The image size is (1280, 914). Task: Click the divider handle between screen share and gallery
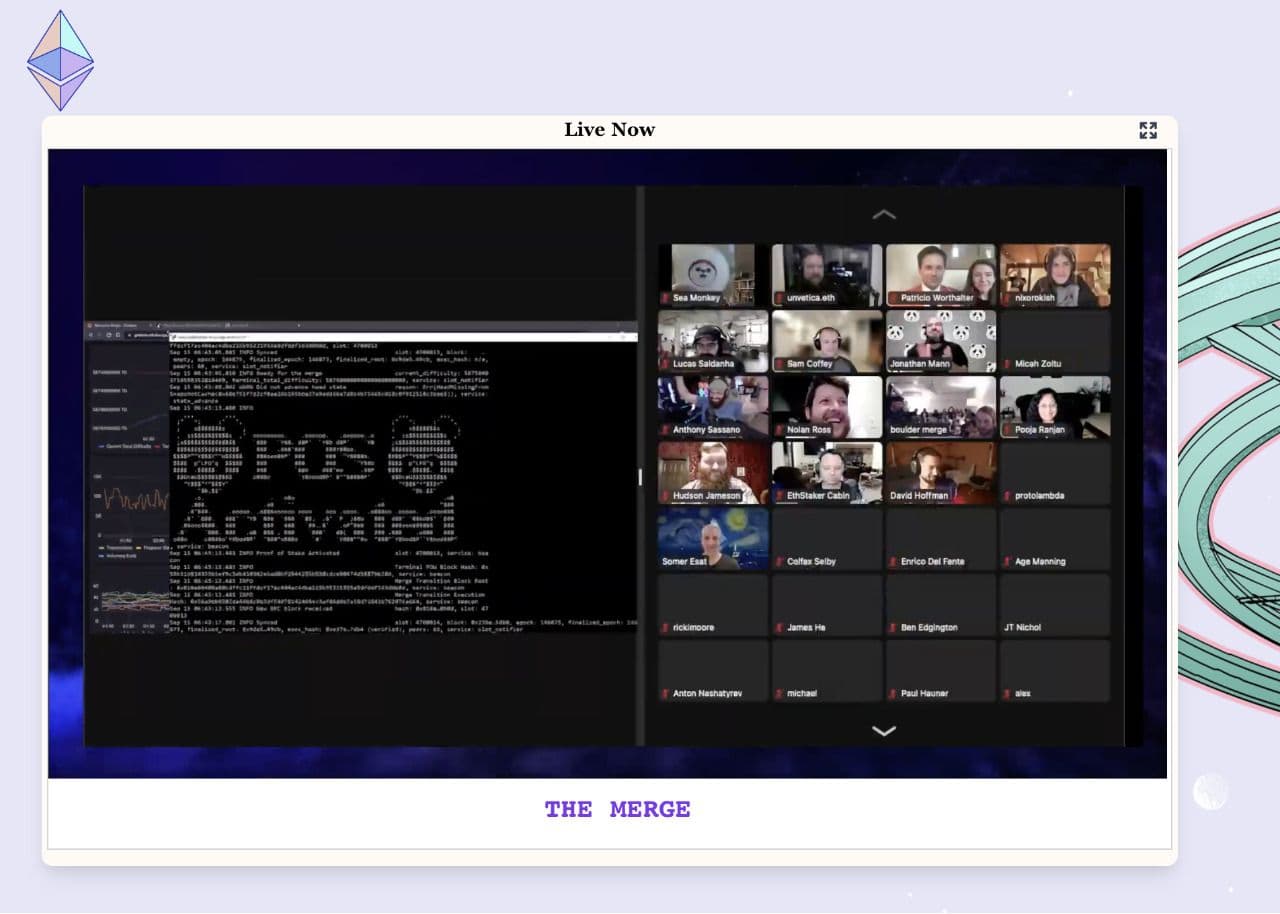[640, 477]
